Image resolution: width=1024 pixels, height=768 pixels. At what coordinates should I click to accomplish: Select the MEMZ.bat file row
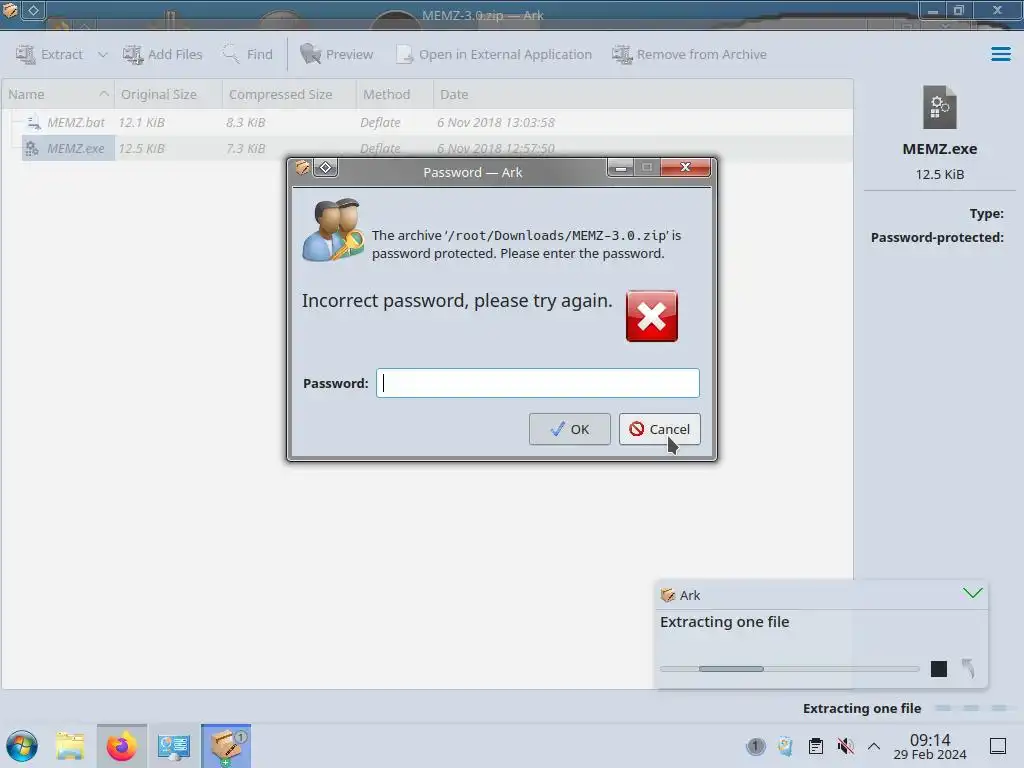pos(427,122)
